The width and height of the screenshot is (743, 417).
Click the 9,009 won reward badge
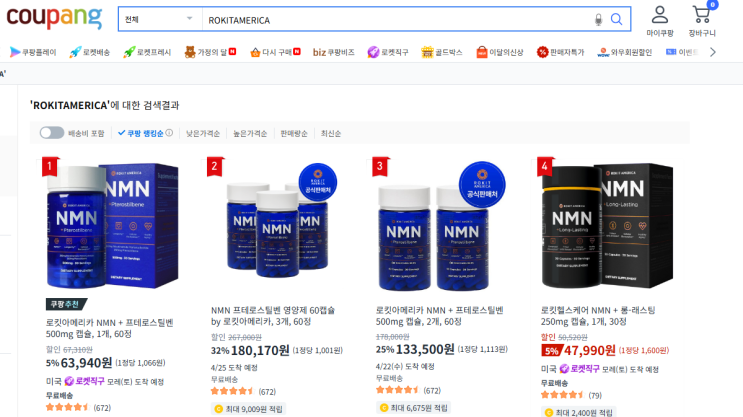click(248, 409)
